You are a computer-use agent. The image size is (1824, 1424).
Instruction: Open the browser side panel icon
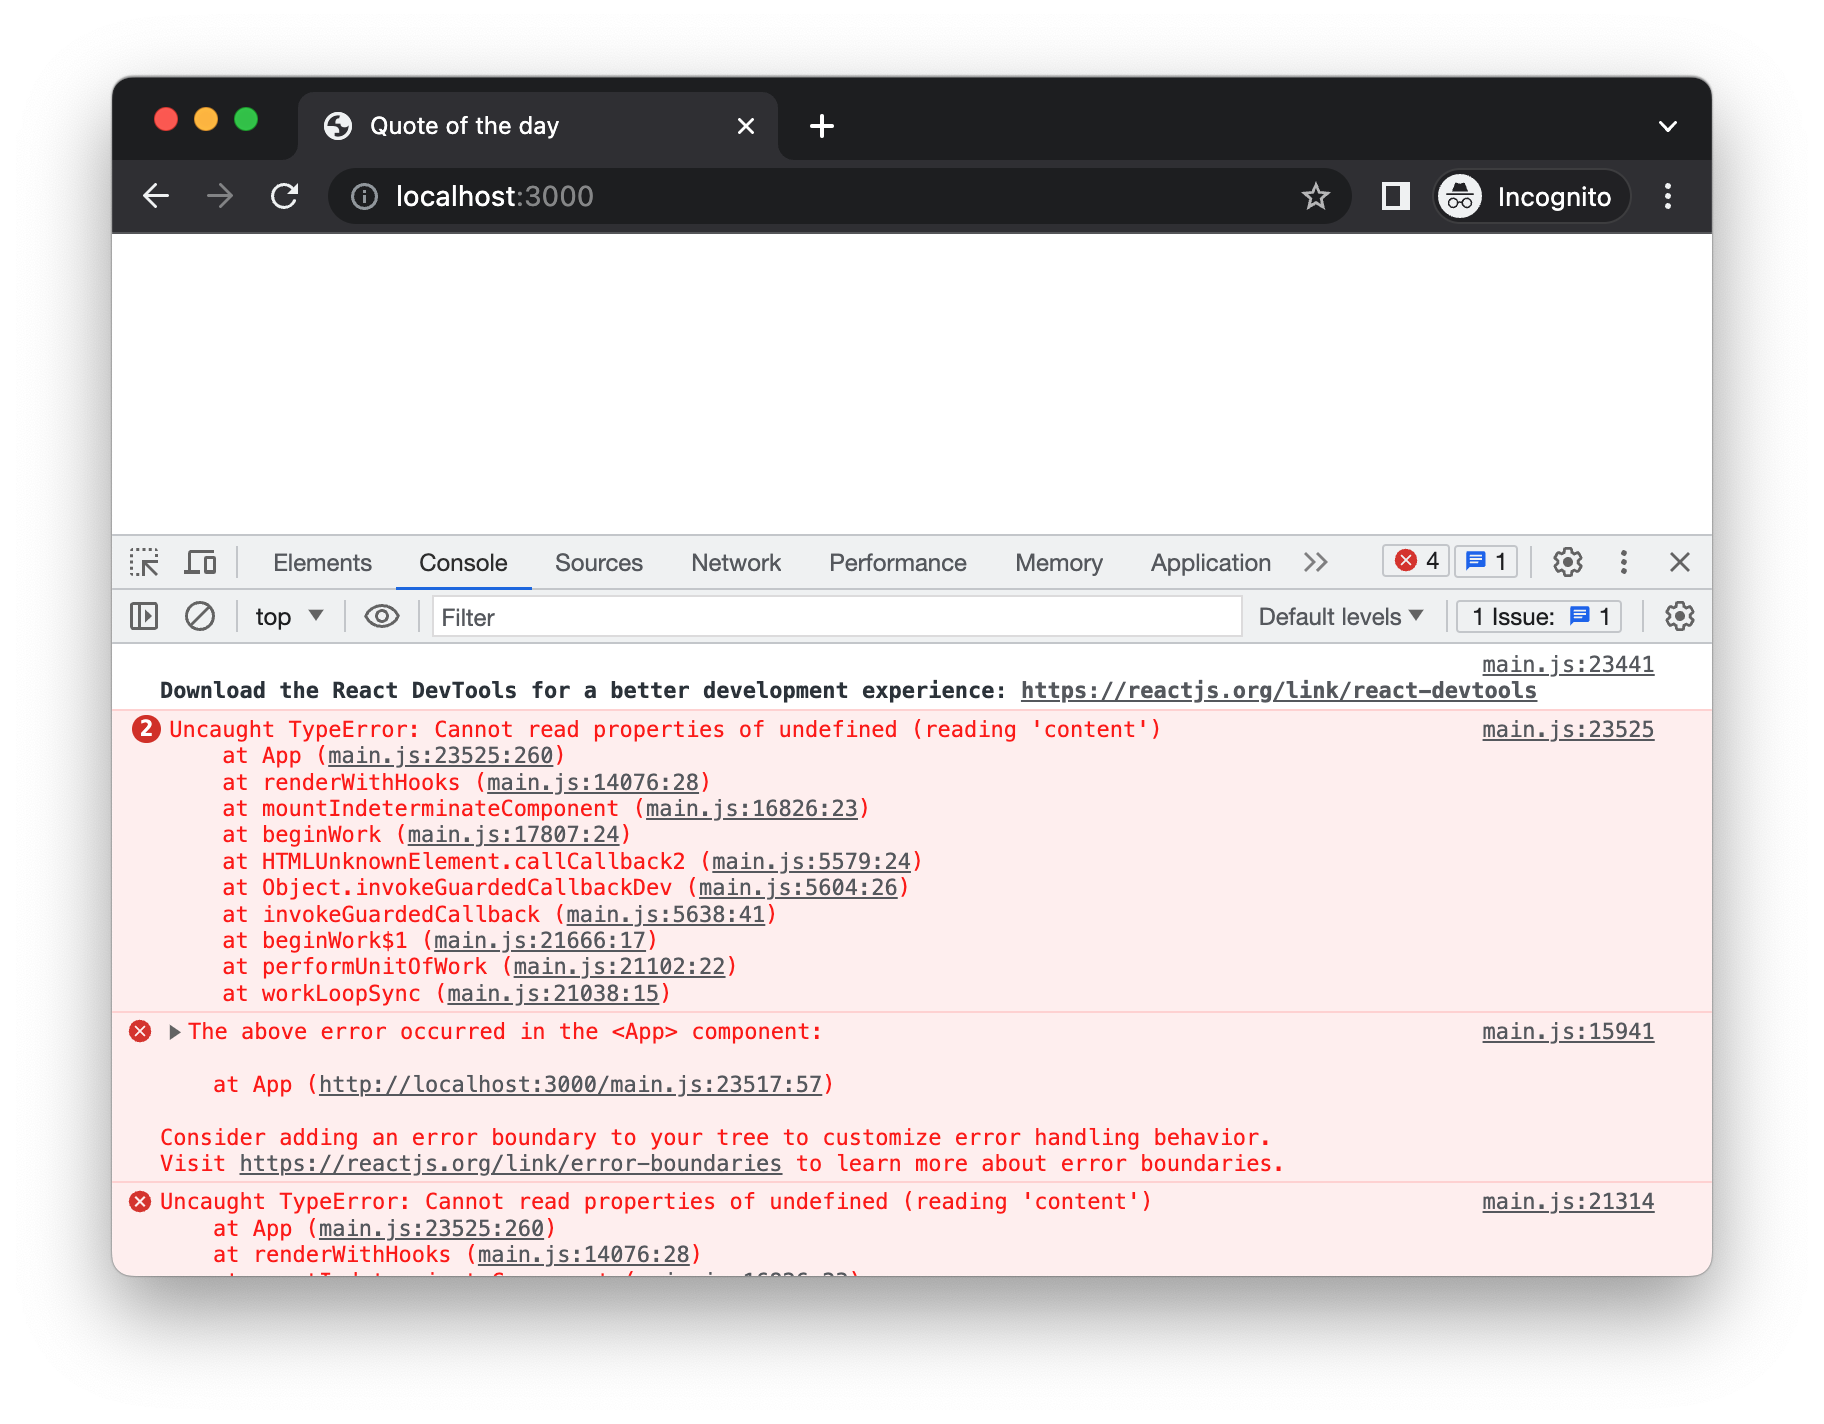(x=1395, y=197)
